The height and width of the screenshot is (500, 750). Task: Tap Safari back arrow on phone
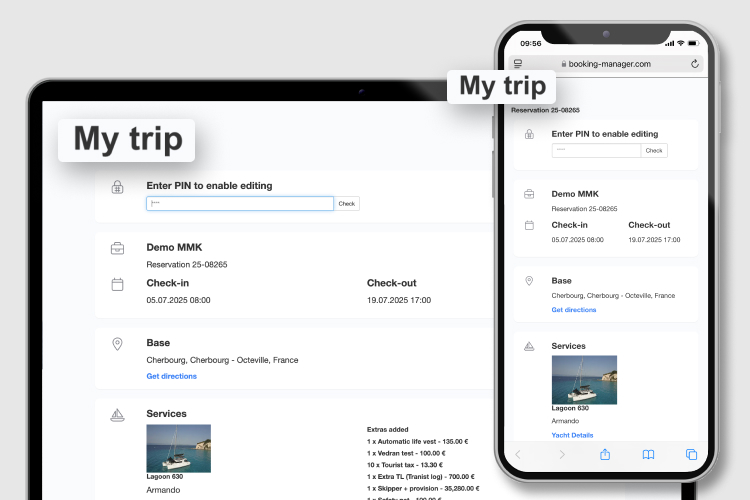(518, 454)
